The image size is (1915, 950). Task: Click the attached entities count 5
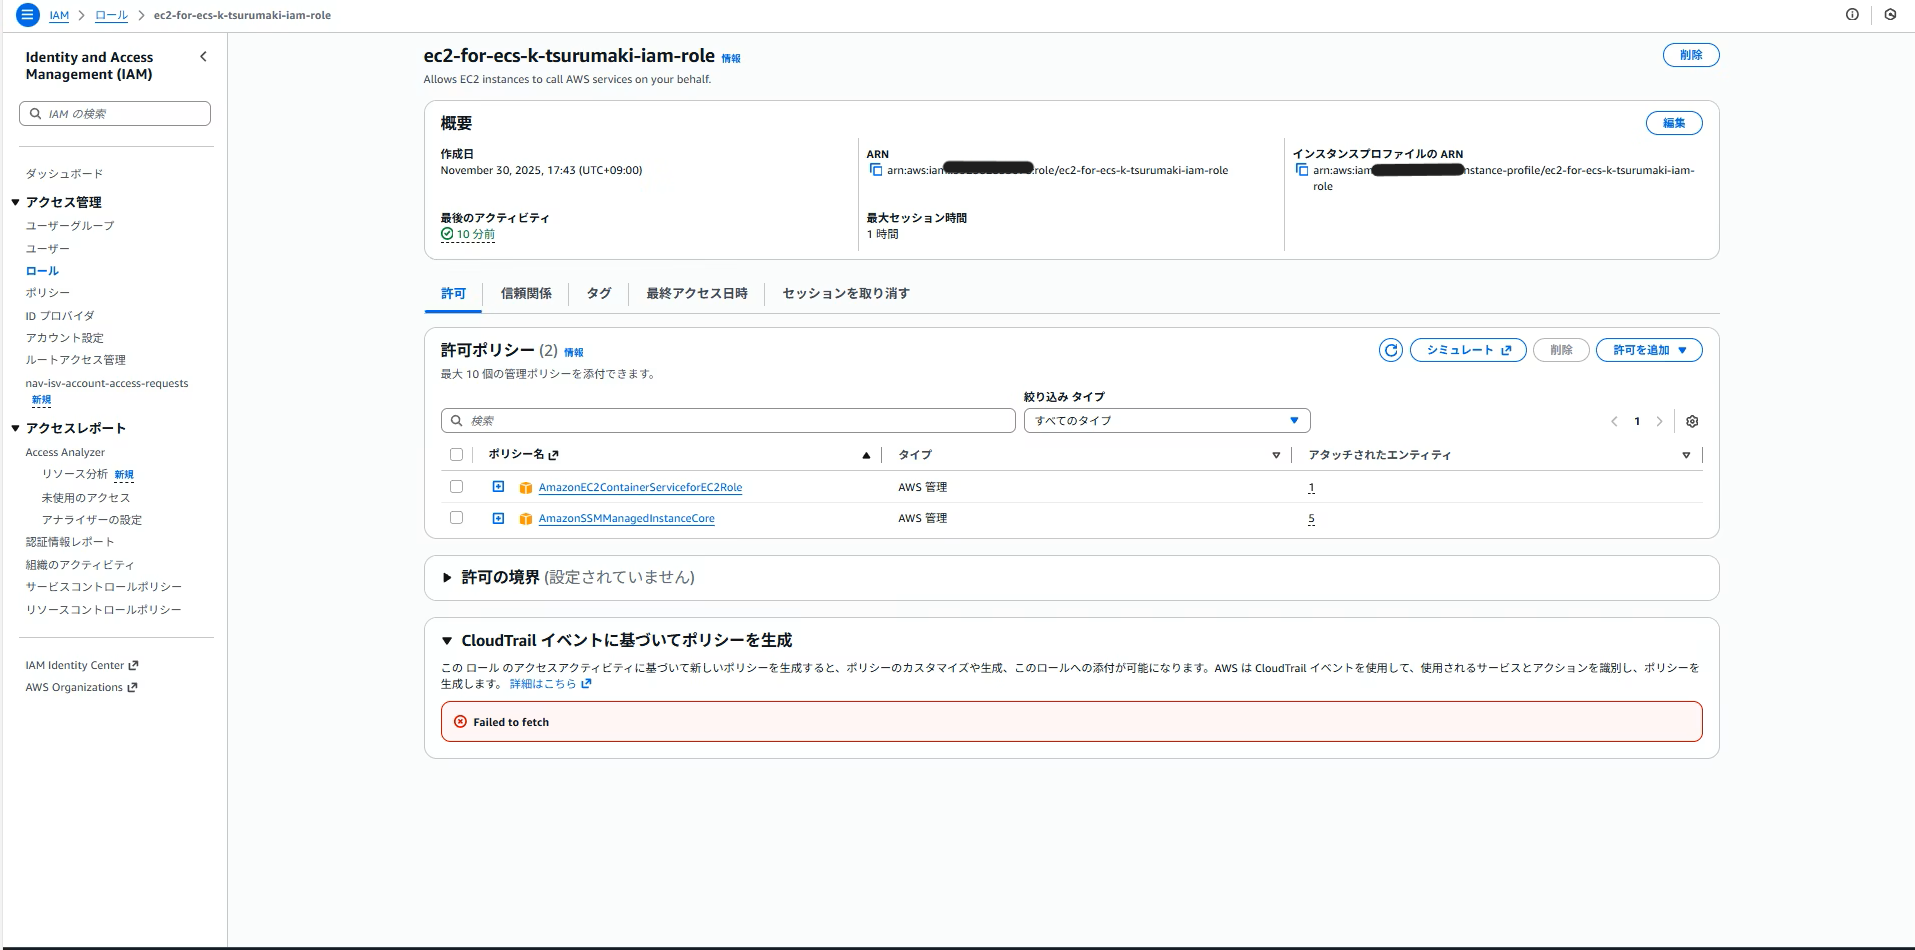point(1311,519)
